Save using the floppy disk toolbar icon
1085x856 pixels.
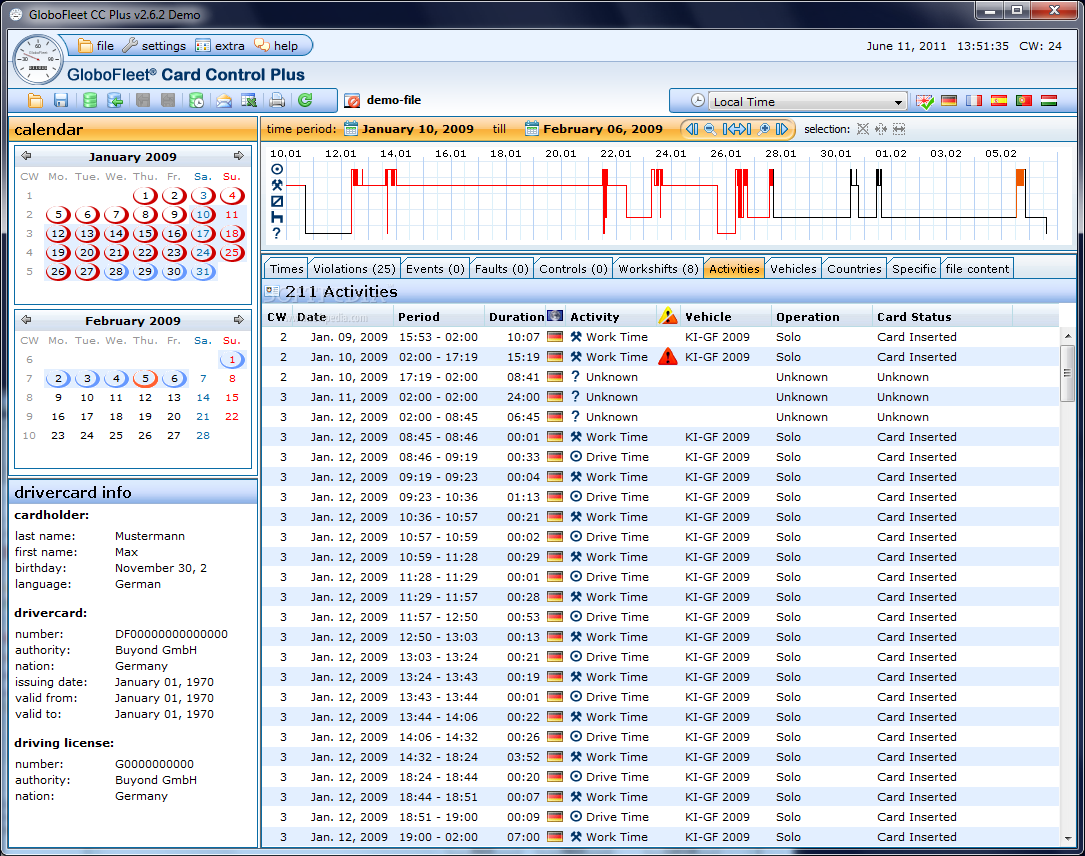61,101
